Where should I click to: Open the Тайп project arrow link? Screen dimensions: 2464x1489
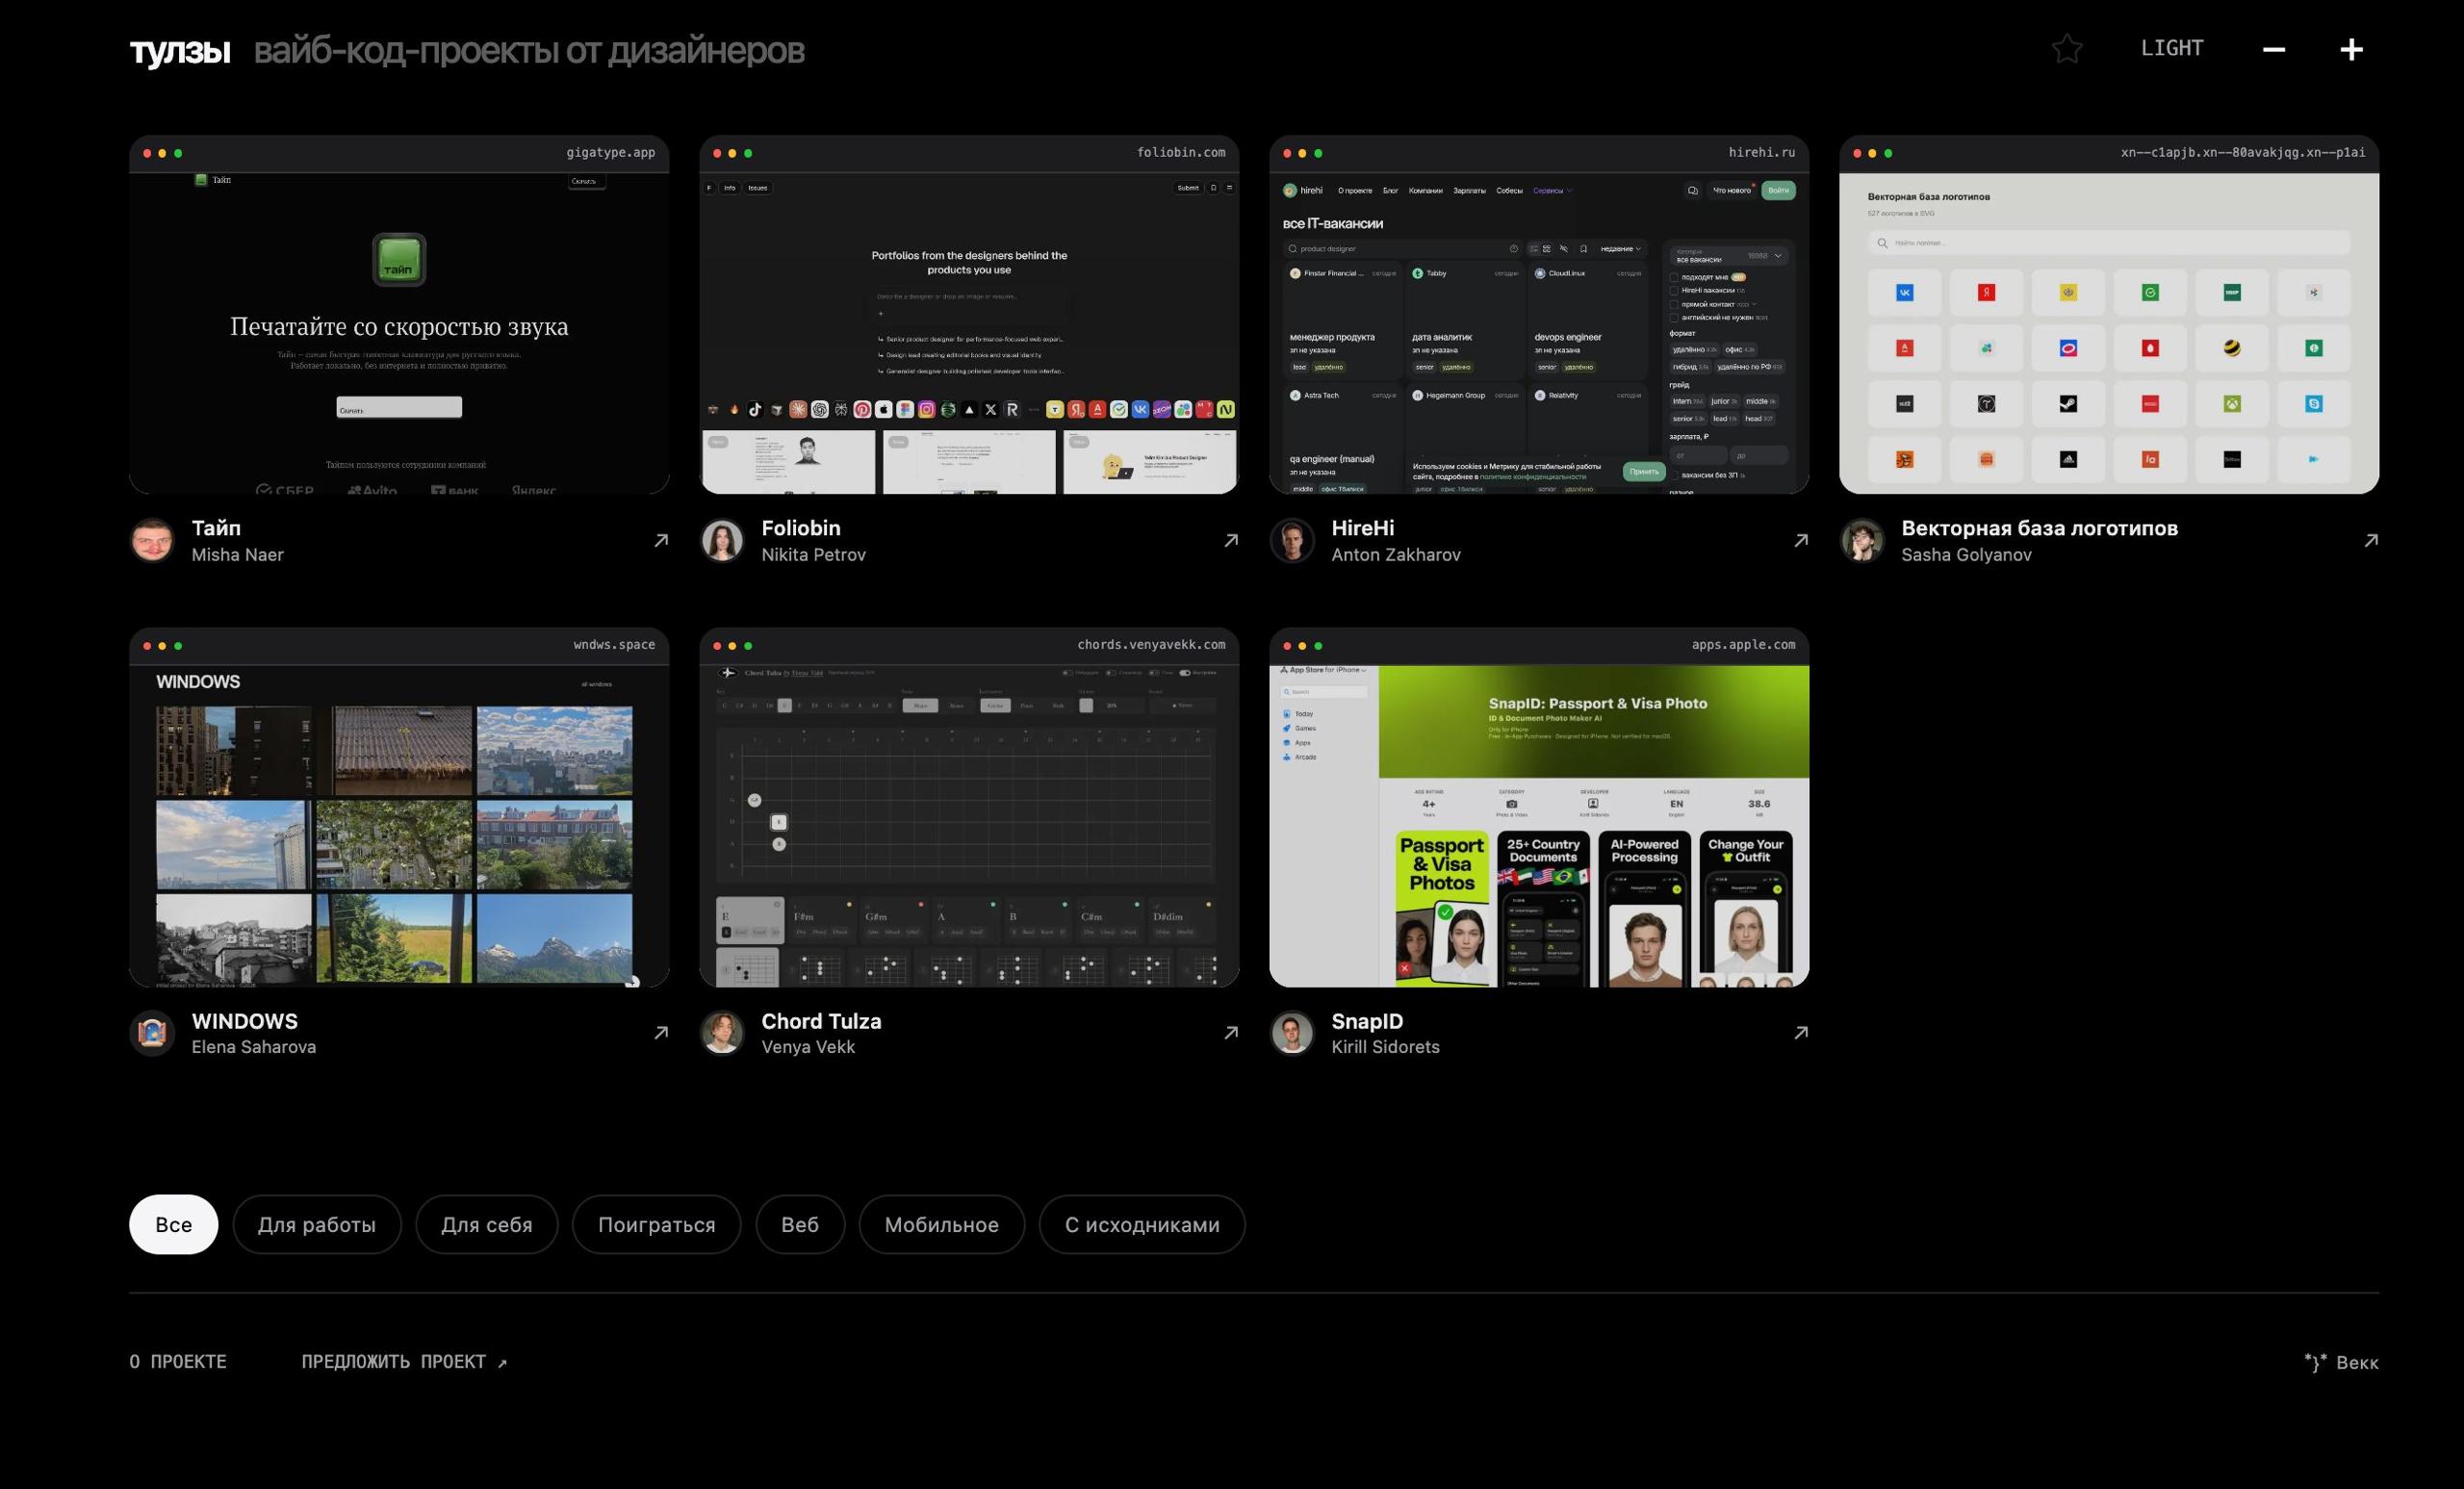point(661,540)
